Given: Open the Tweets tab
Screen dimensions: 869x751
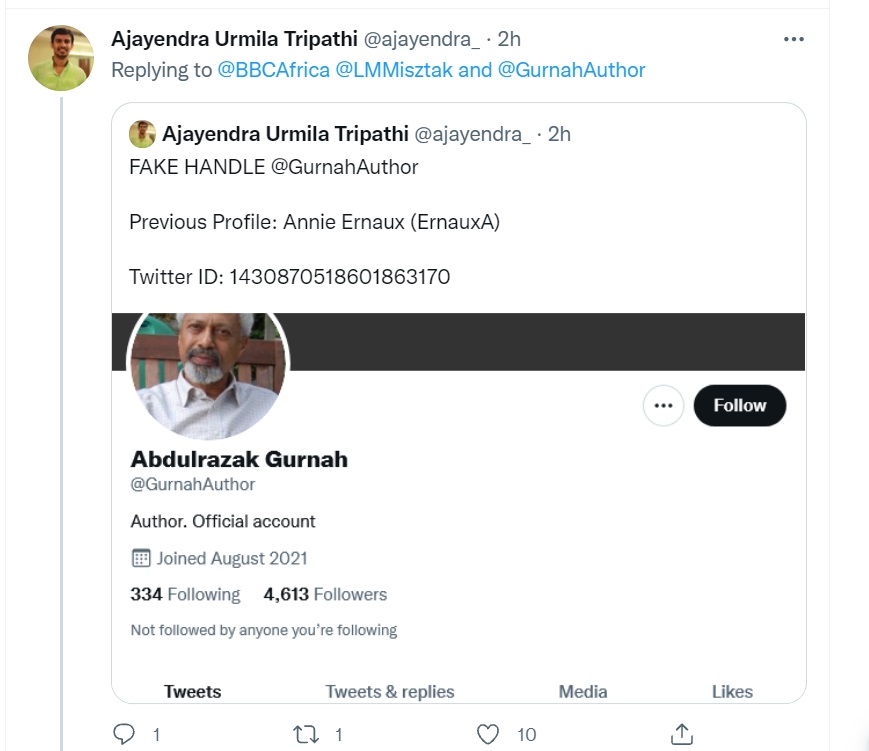Looking at the screenshot, I should click(x=193, y=691).
